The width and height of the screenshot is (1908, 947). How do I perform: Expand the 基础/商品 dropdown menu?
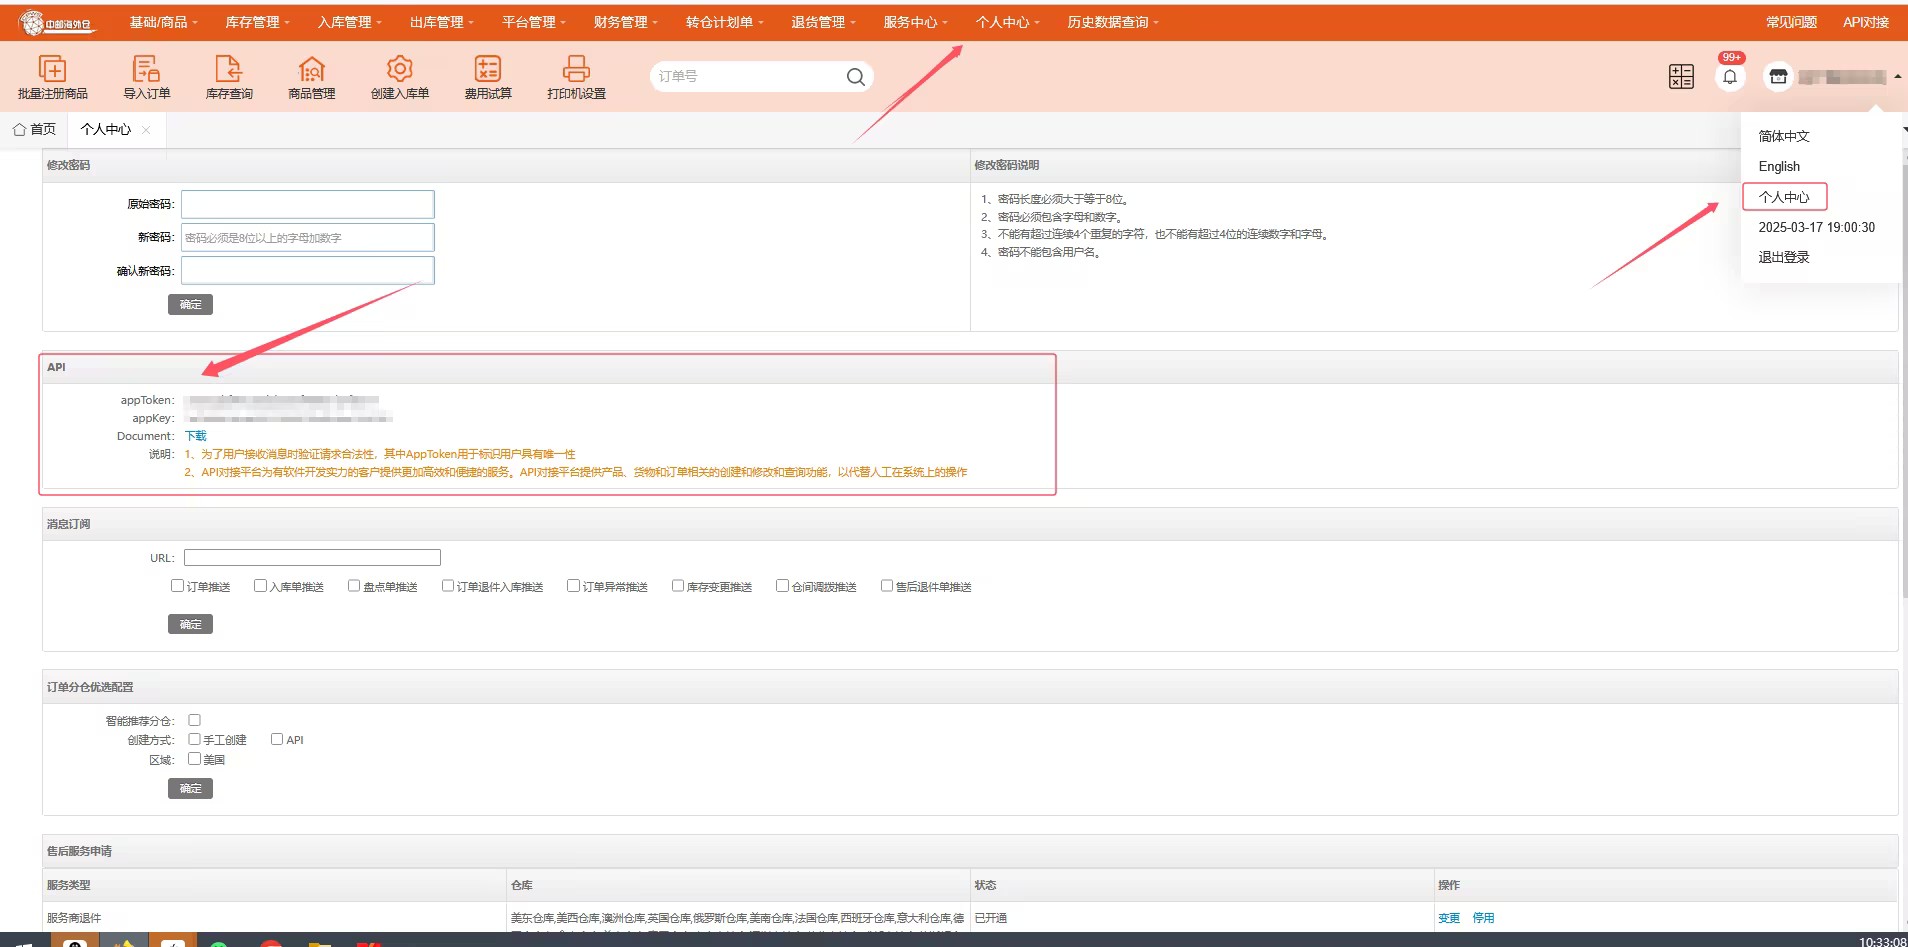pyautogui.click(x=163, y=22)
